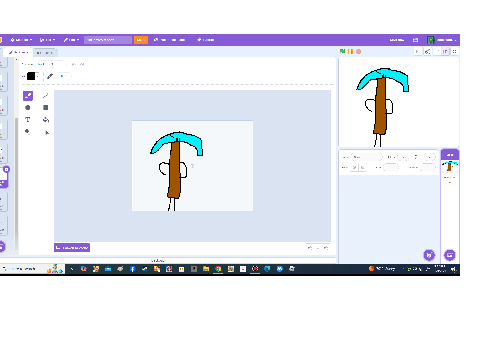Click the costume name input field
This screenshot has width=480, height=360.
click(x=51, y=64)
